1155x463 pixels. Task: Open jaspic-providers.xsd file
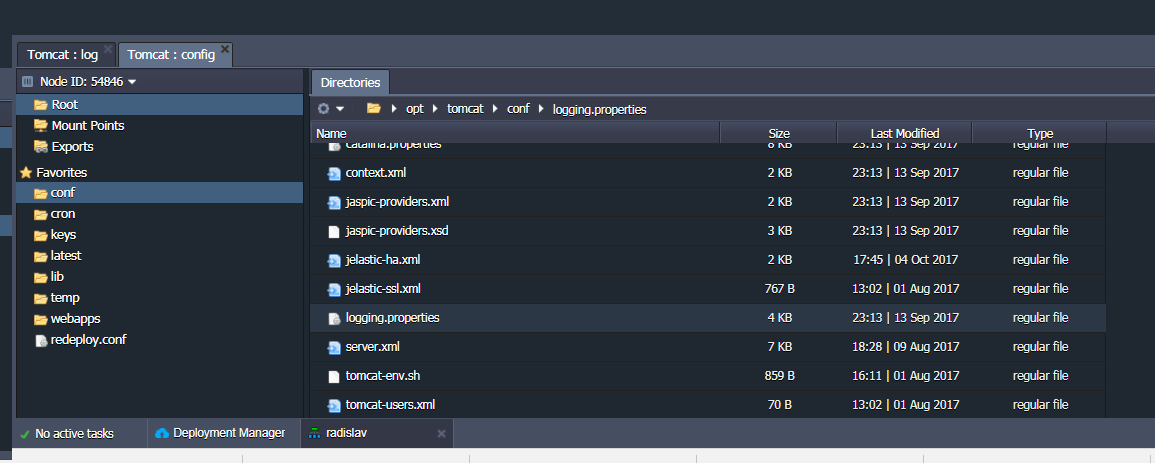click(x=397, y=230)
